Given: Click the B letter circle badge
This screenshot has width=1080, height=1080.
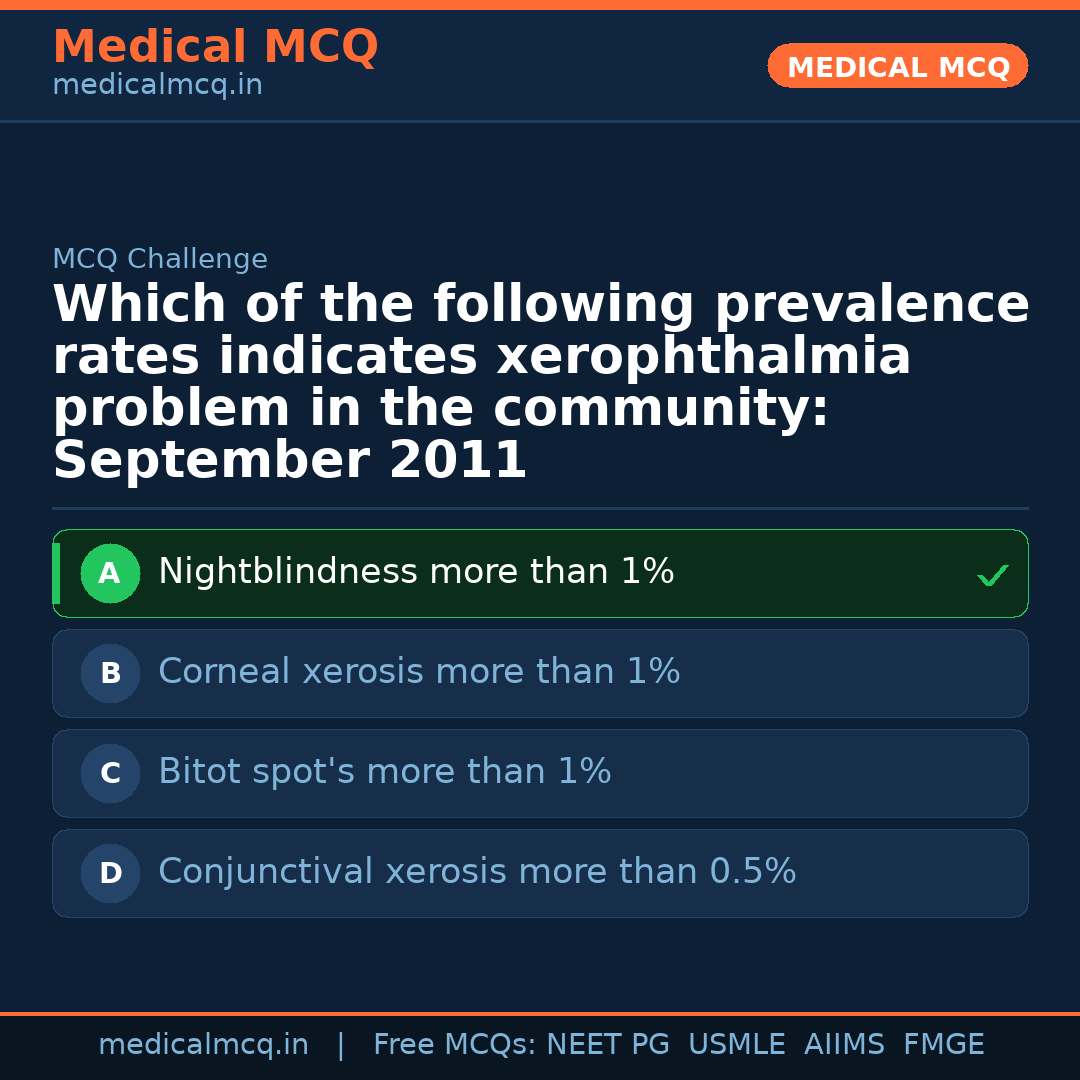Looking at the screenshot, I should (x=110, y=674).
